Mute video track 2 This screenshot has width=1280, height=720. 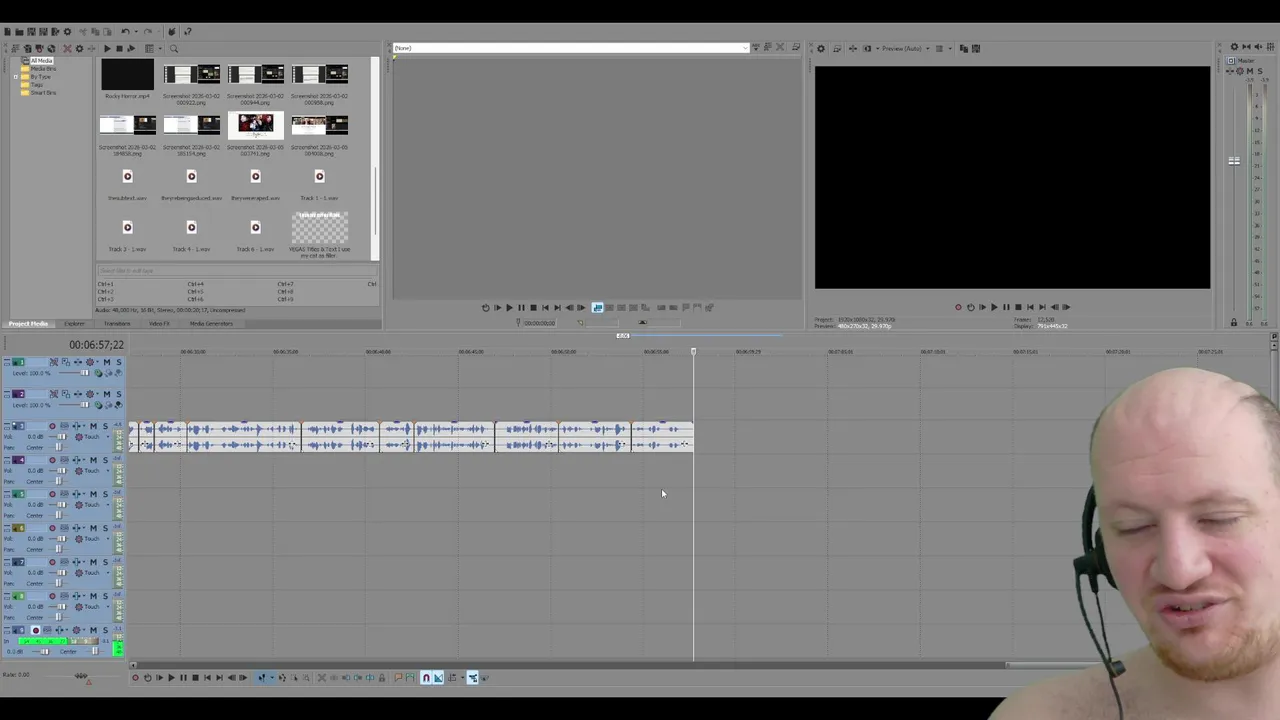pos(107,394)
